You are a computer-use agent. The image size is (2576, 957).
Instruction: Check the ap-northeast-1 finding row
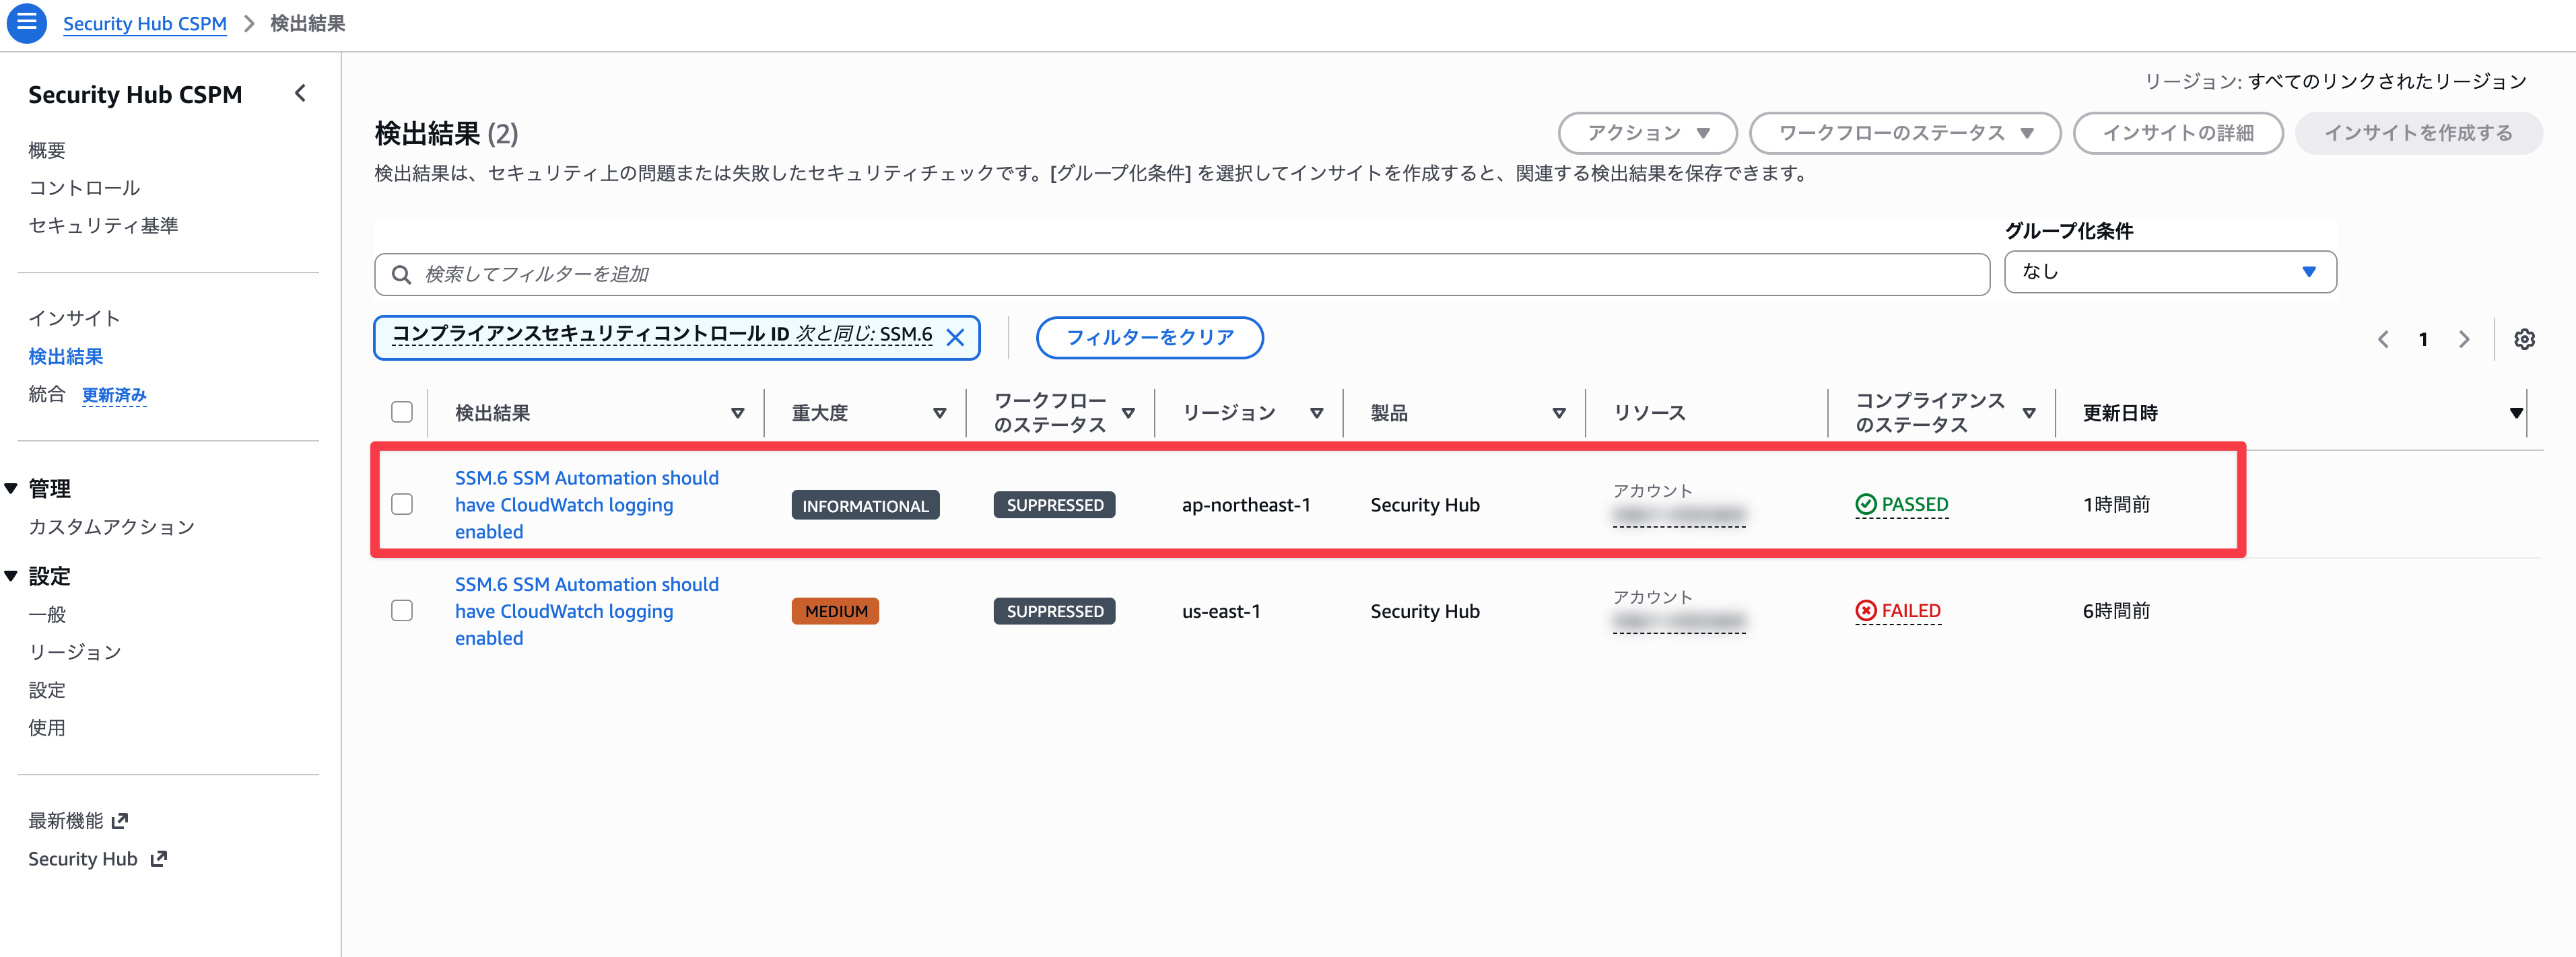(402, 504)
